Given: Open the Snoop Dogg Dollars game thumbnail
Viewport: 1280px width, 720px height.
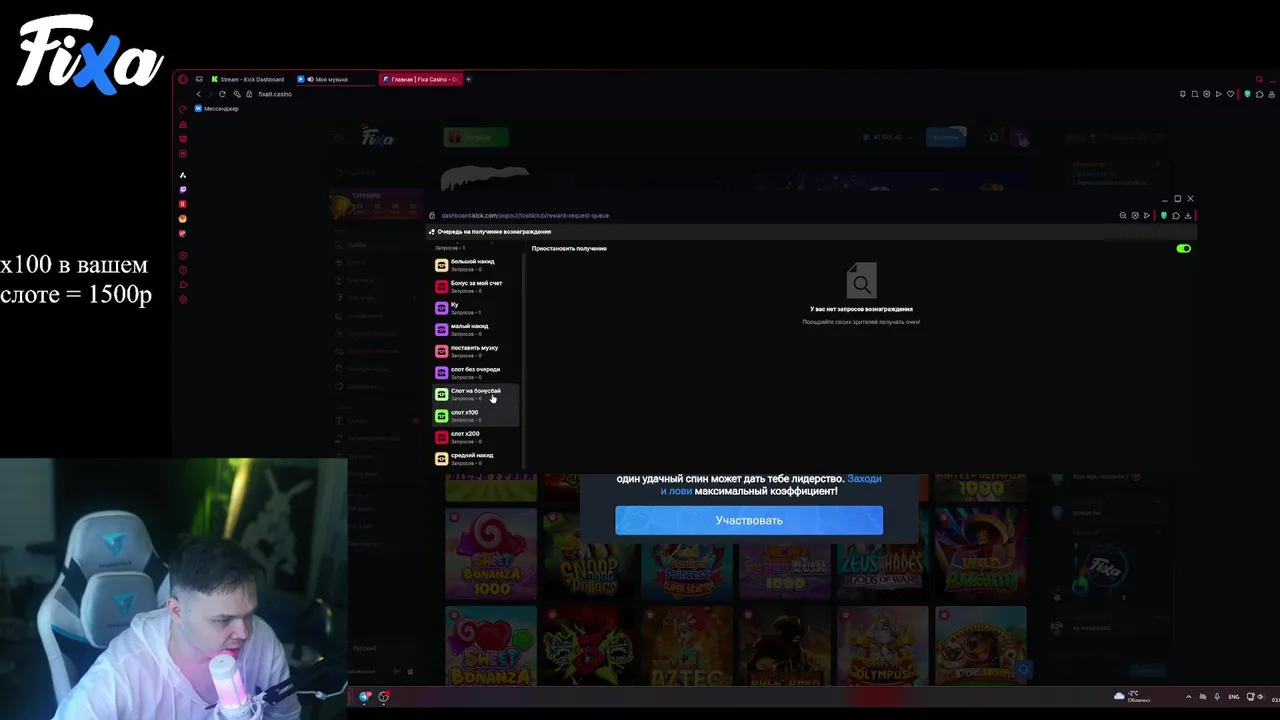Looking at the screenshot, I should pos(588,553).
